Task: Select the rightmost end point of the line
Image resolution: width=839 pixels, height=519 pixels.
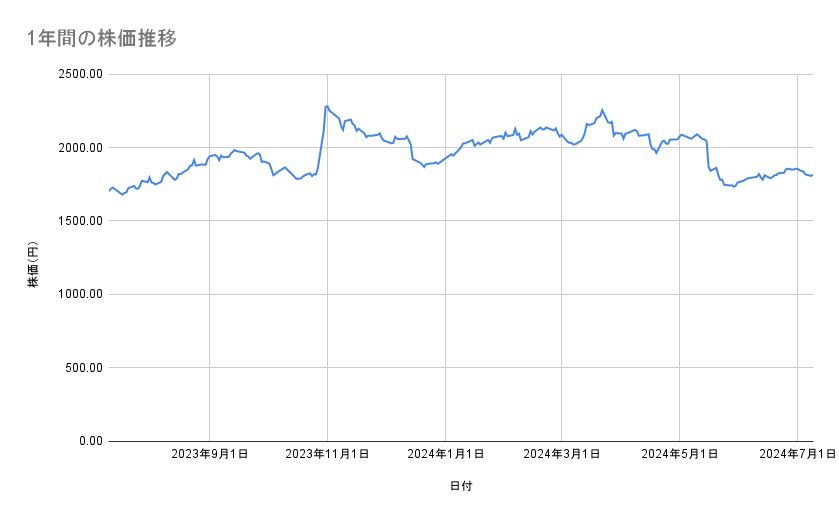Action: tap(813, 175)
